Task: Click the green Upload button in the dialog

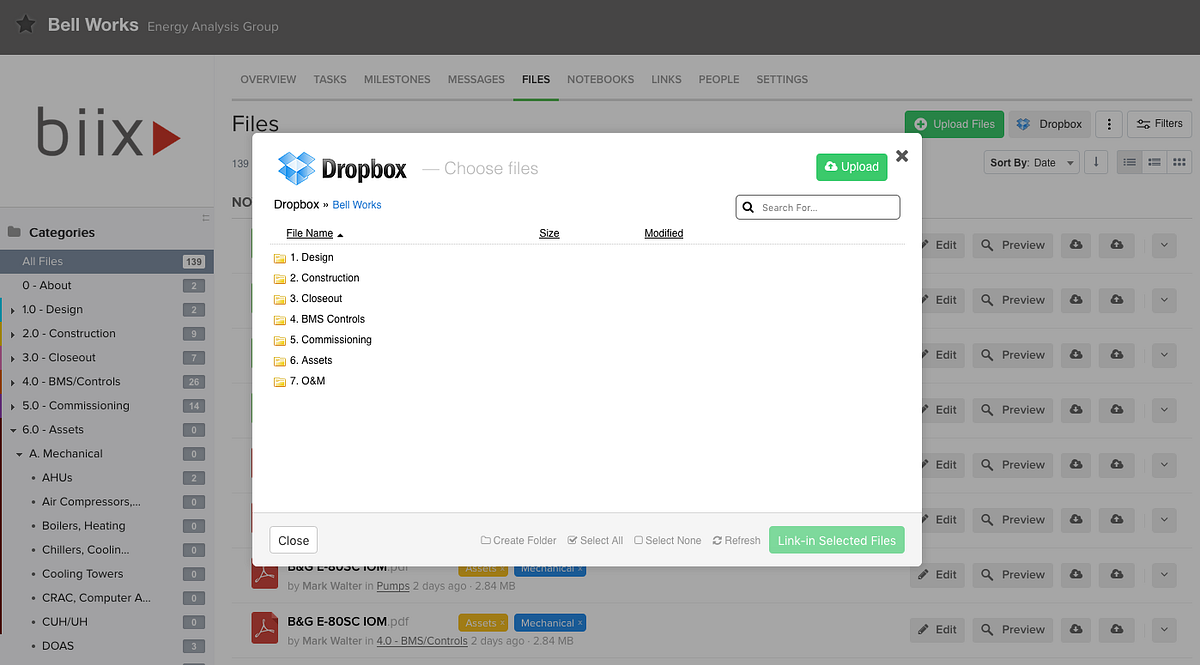Action: (x=851, y=167)
